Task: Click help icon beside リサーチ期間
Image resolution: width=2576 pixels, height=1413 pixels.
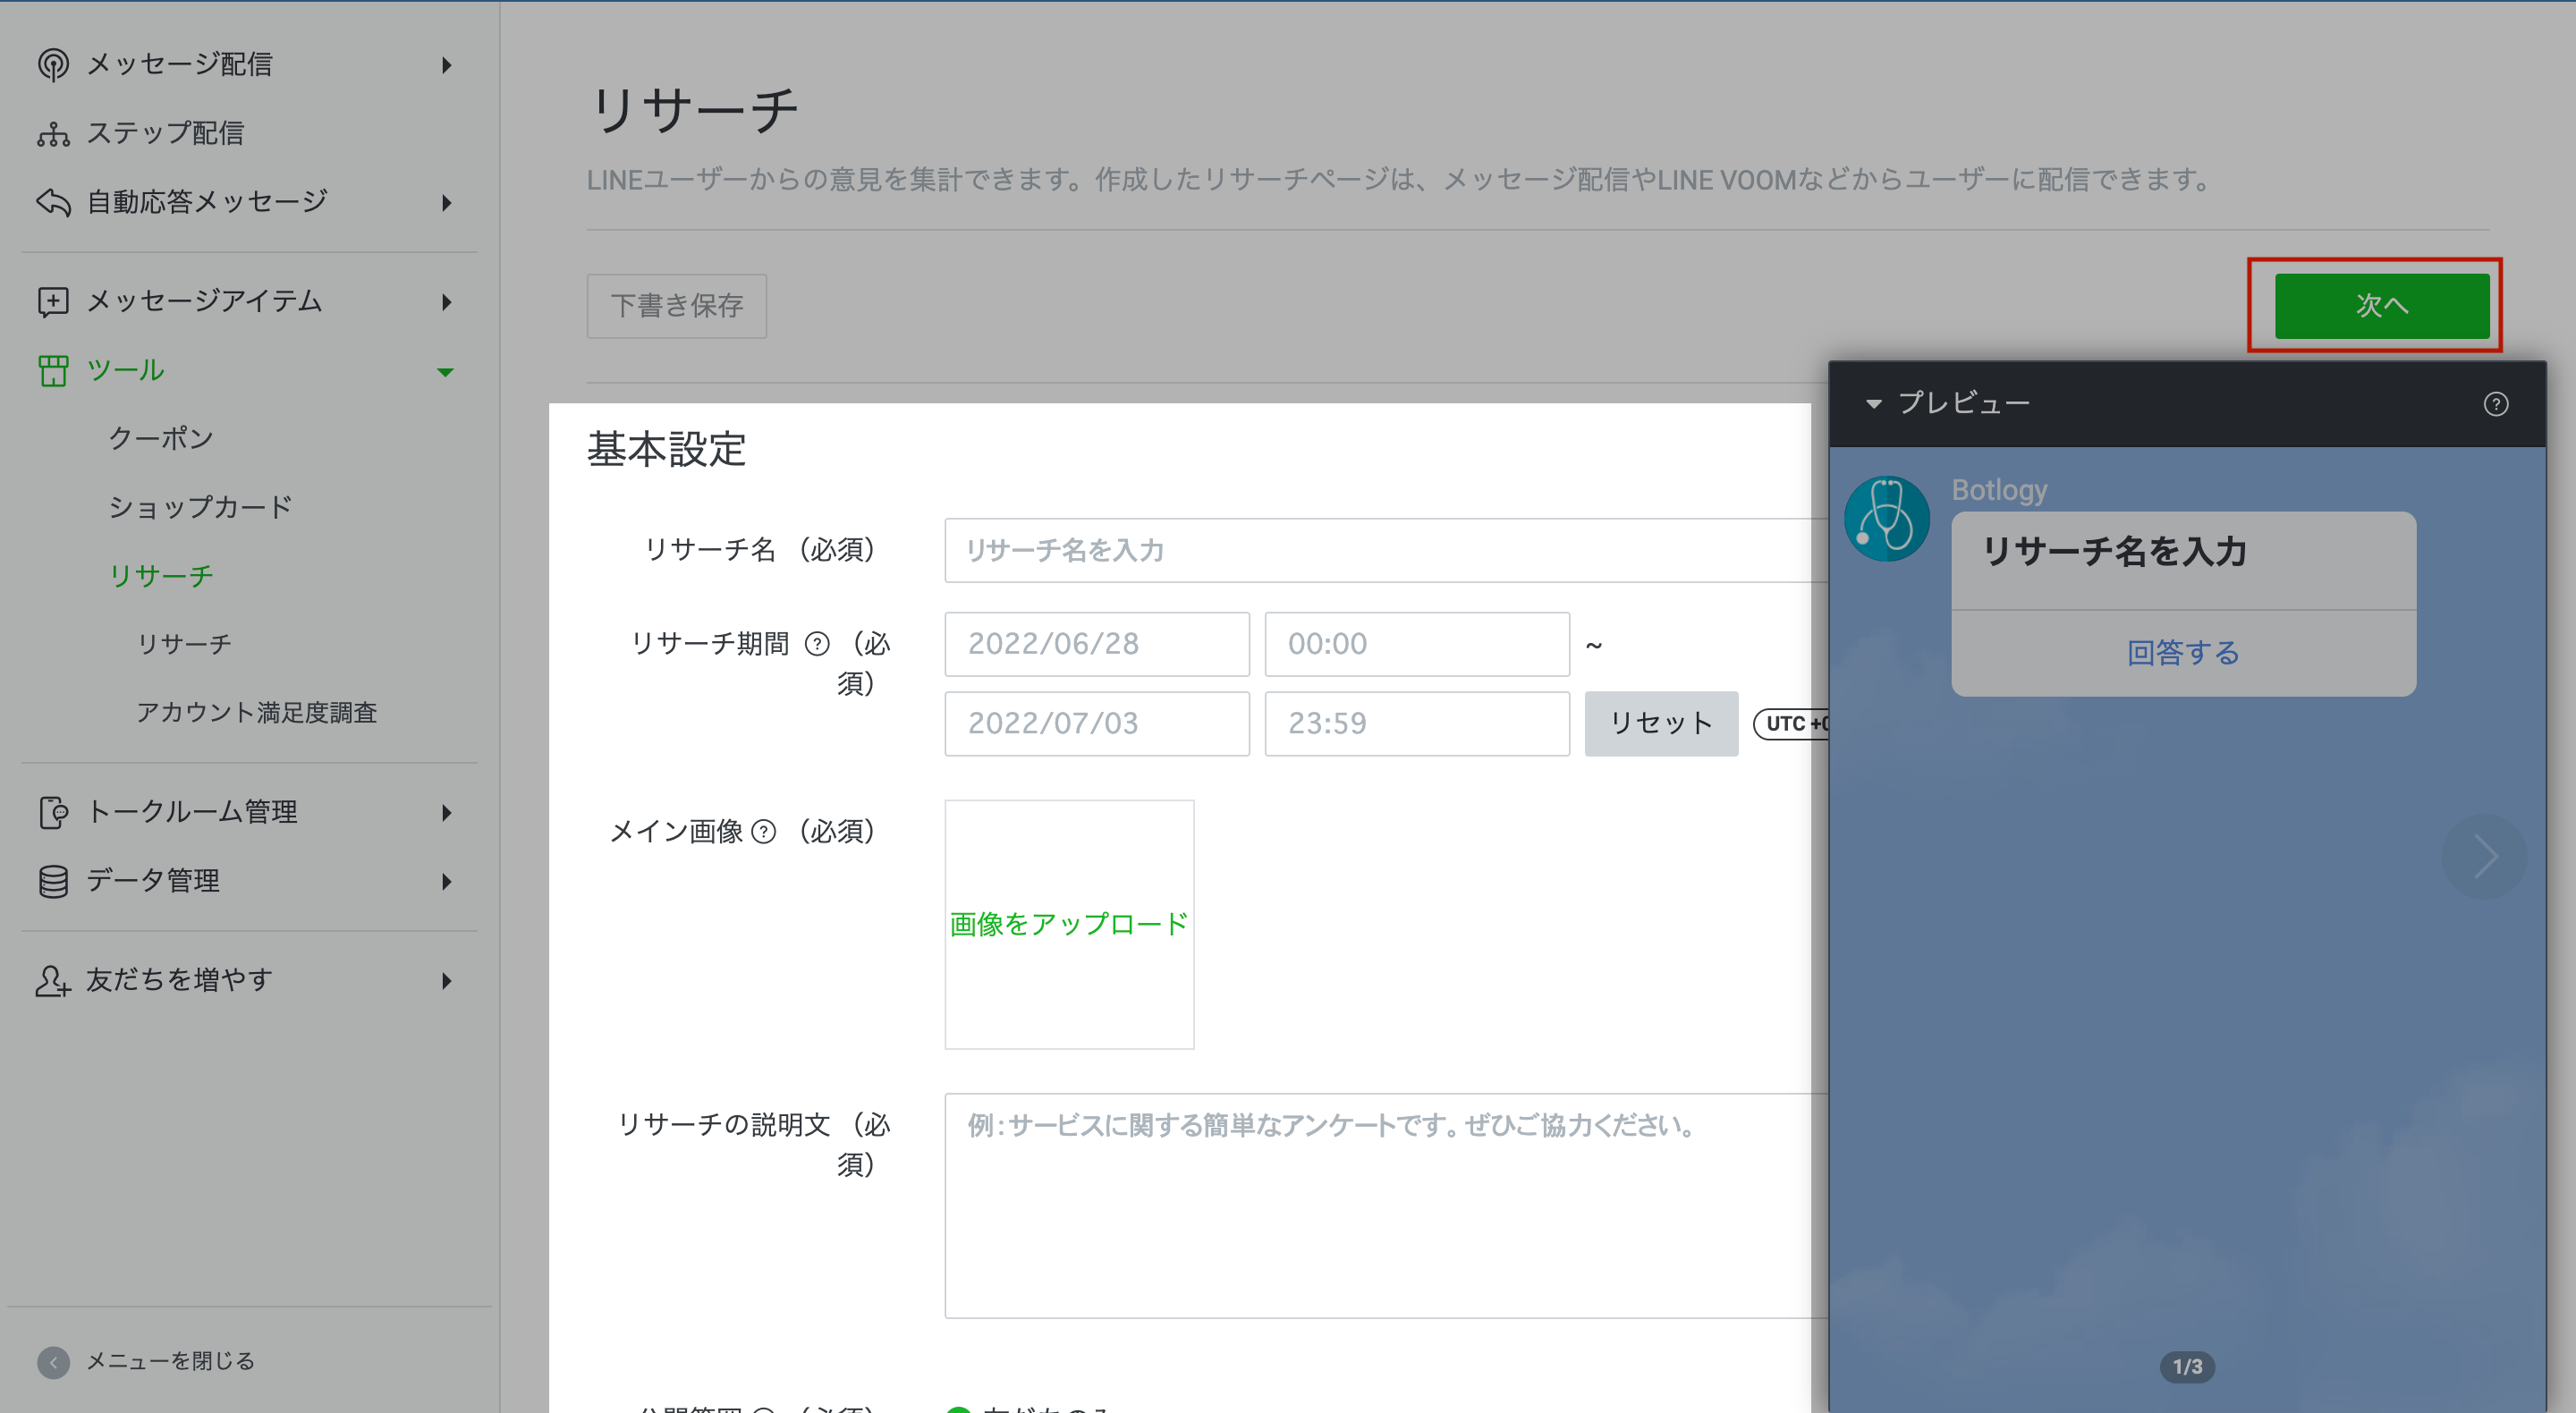Action: [817, 644]
